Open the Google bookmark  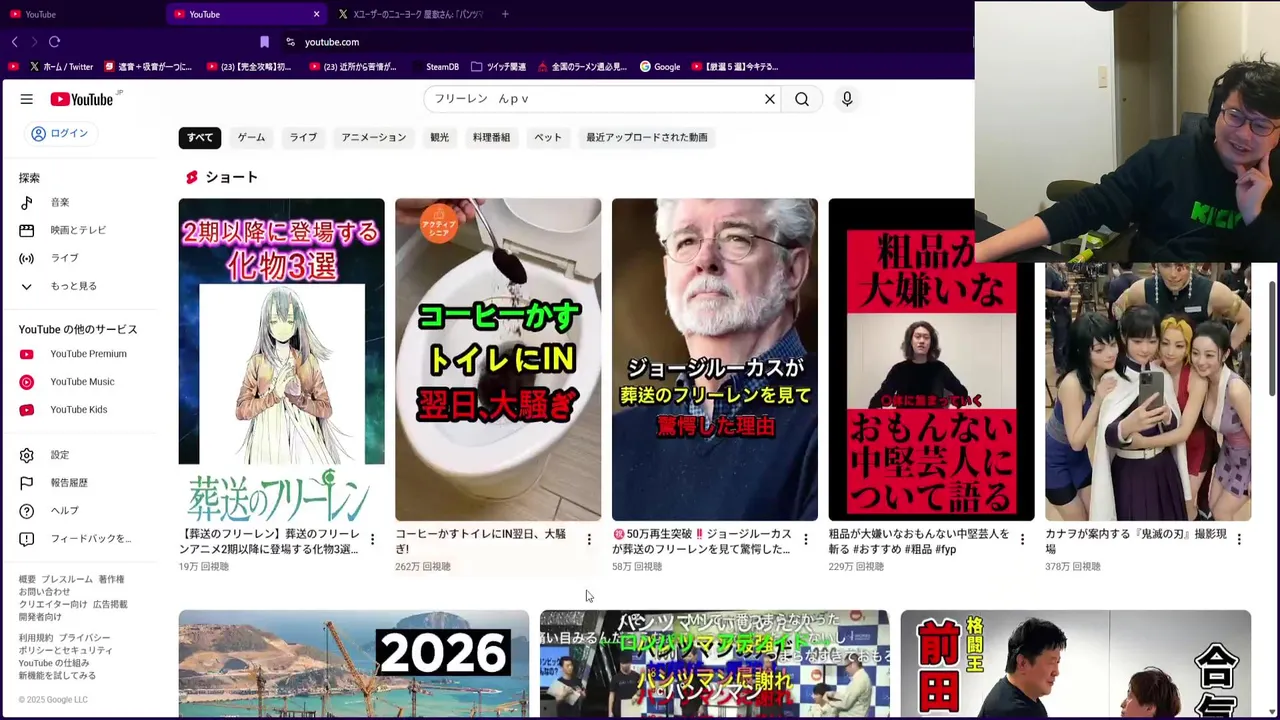tap(660, 67)
